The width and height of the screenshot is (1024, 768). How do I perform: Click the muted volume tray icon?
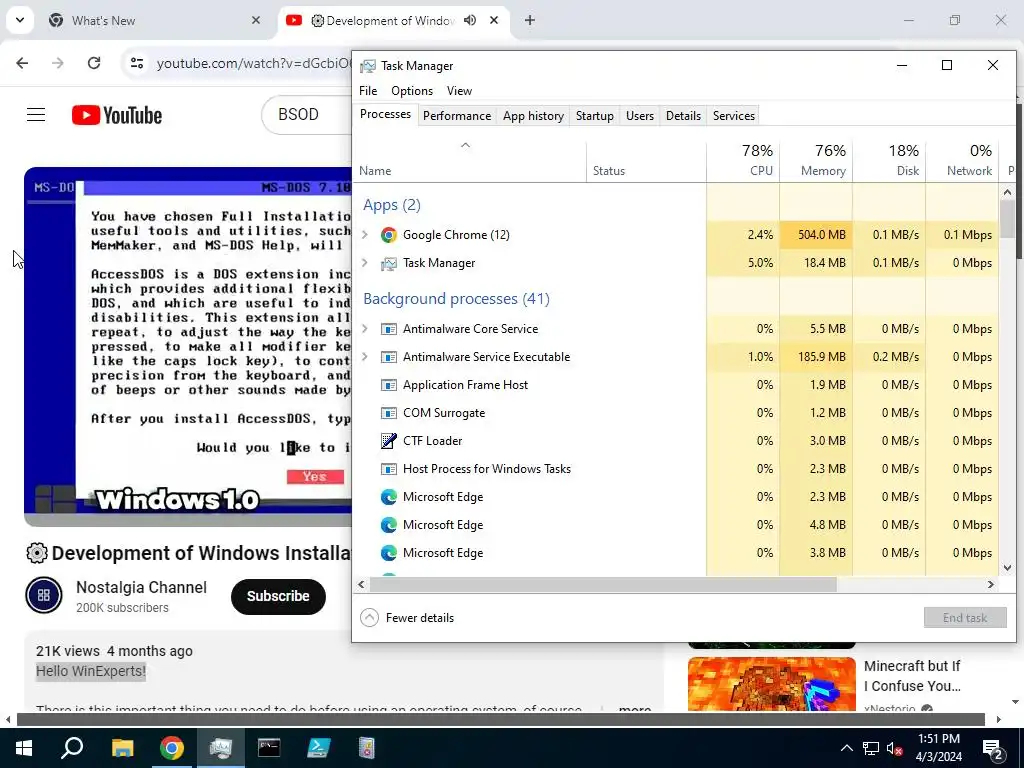(895, 748)
